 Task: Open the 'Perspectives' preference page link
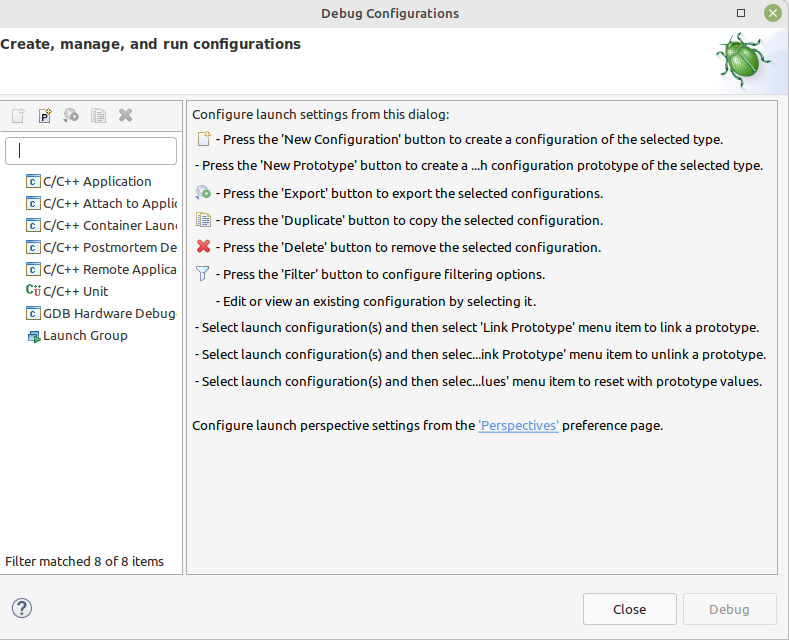coord(518,426)
